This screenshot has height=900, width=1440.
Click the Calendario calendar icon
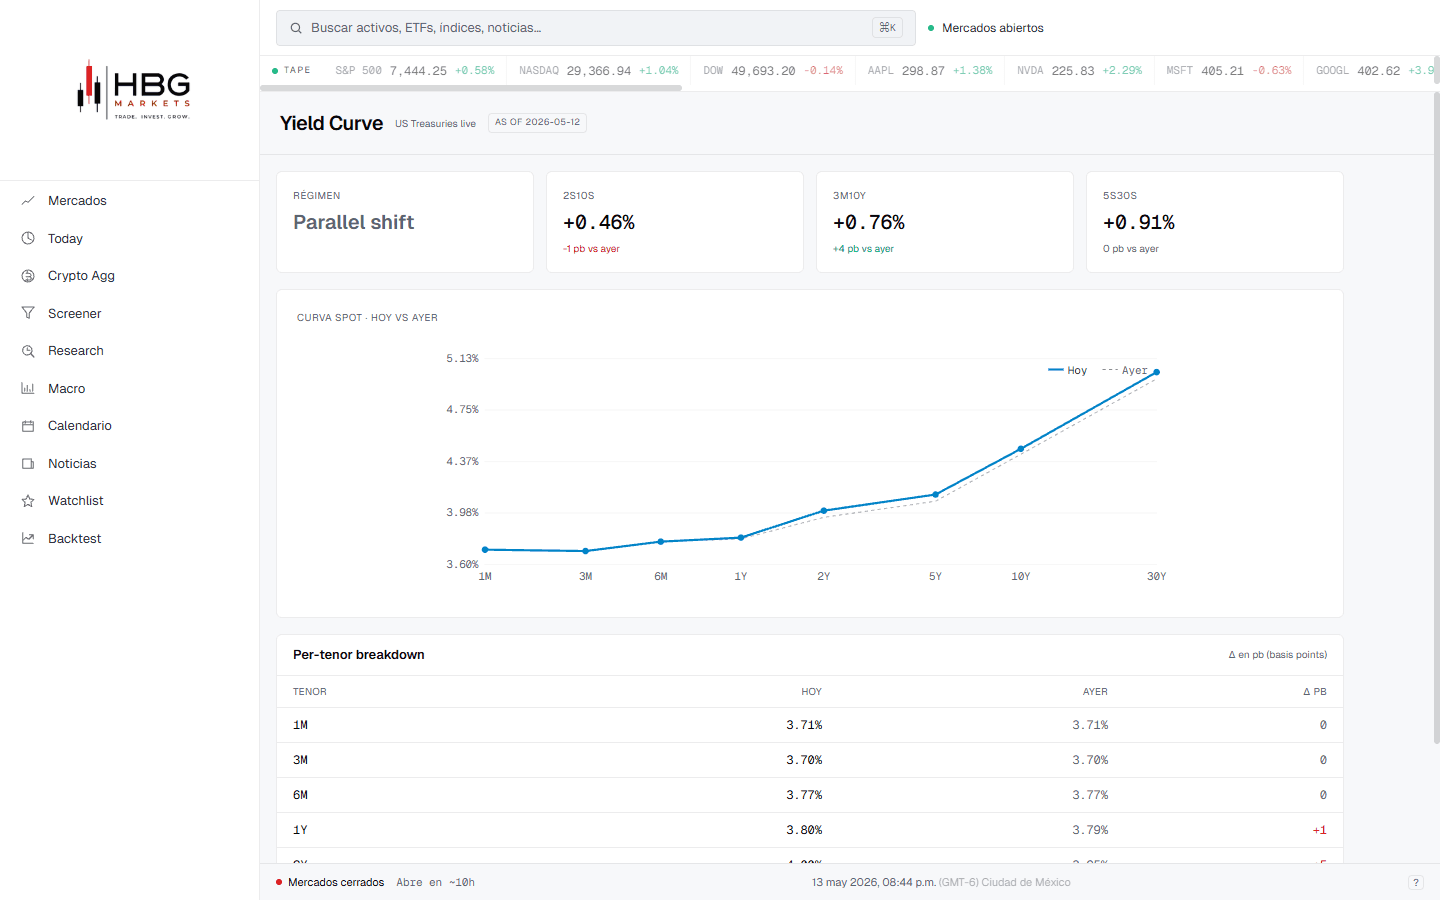click(28, 426)
